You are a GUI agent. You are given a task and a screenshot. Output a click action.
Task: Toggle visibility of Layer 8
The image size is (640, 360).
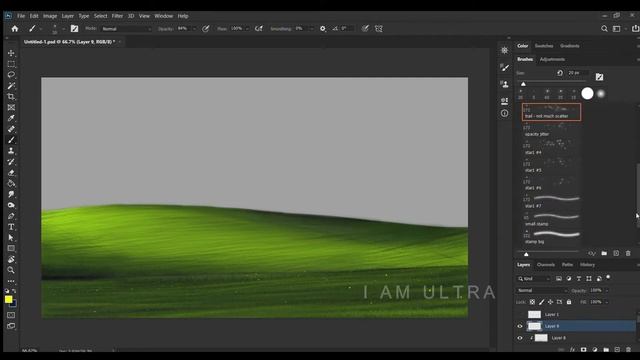pyautogui.click(x=520, y=338)
